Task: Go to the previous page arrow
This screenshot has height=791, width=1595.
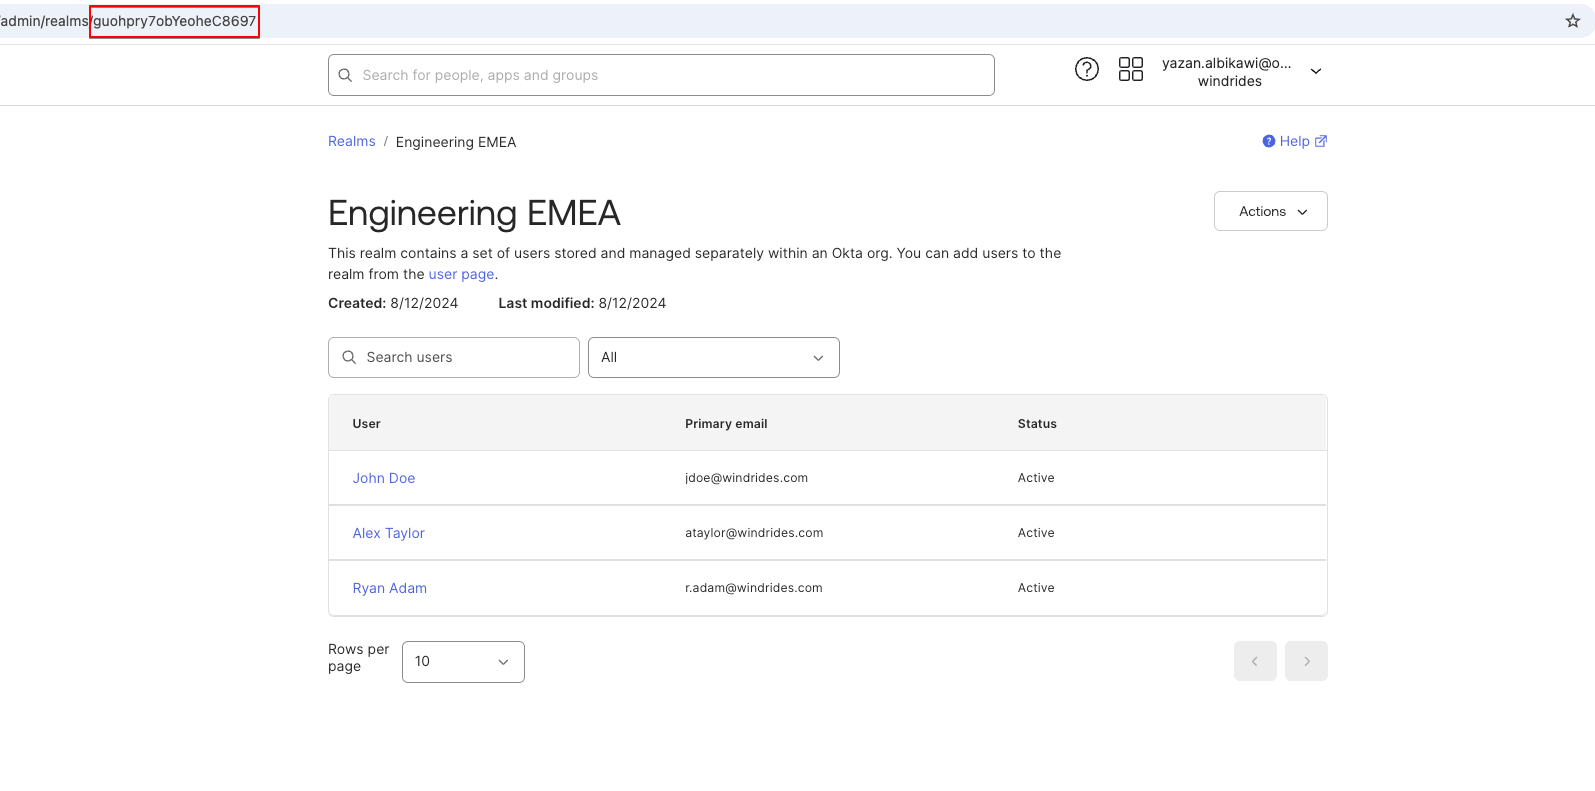Action: point(1254,661)
